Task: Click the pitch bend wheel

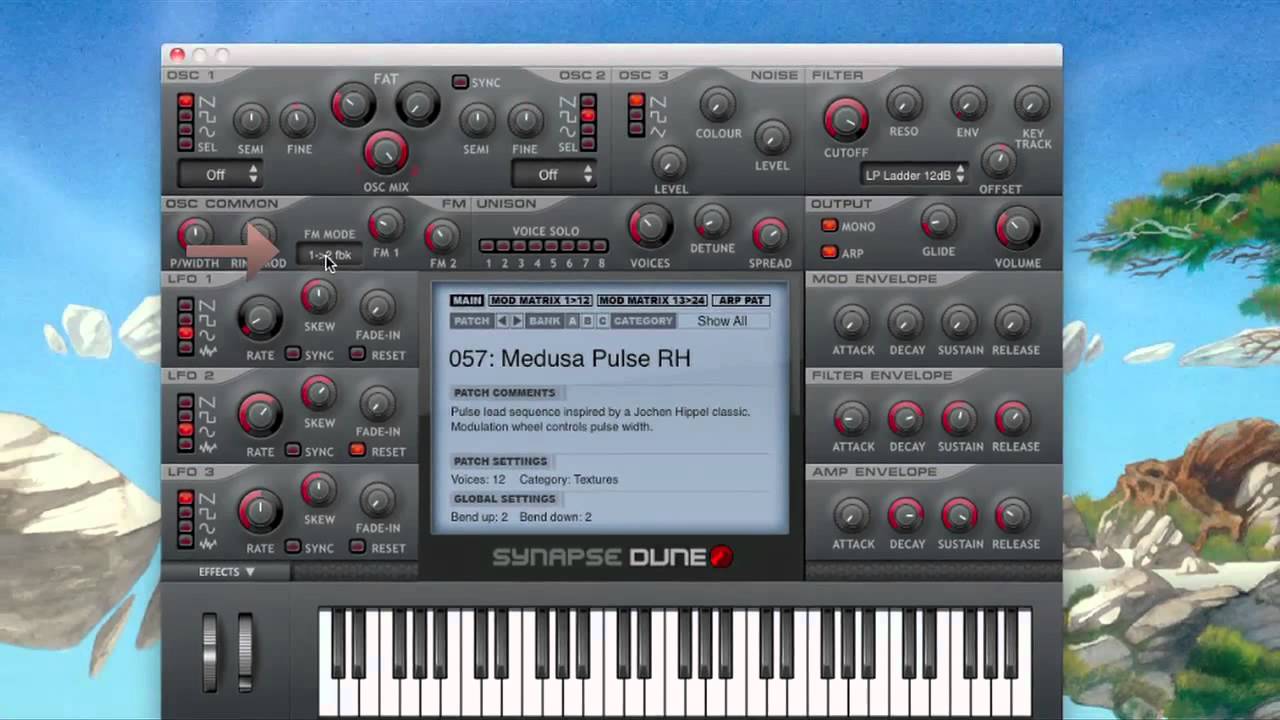Action: click(x=210, y=650)
